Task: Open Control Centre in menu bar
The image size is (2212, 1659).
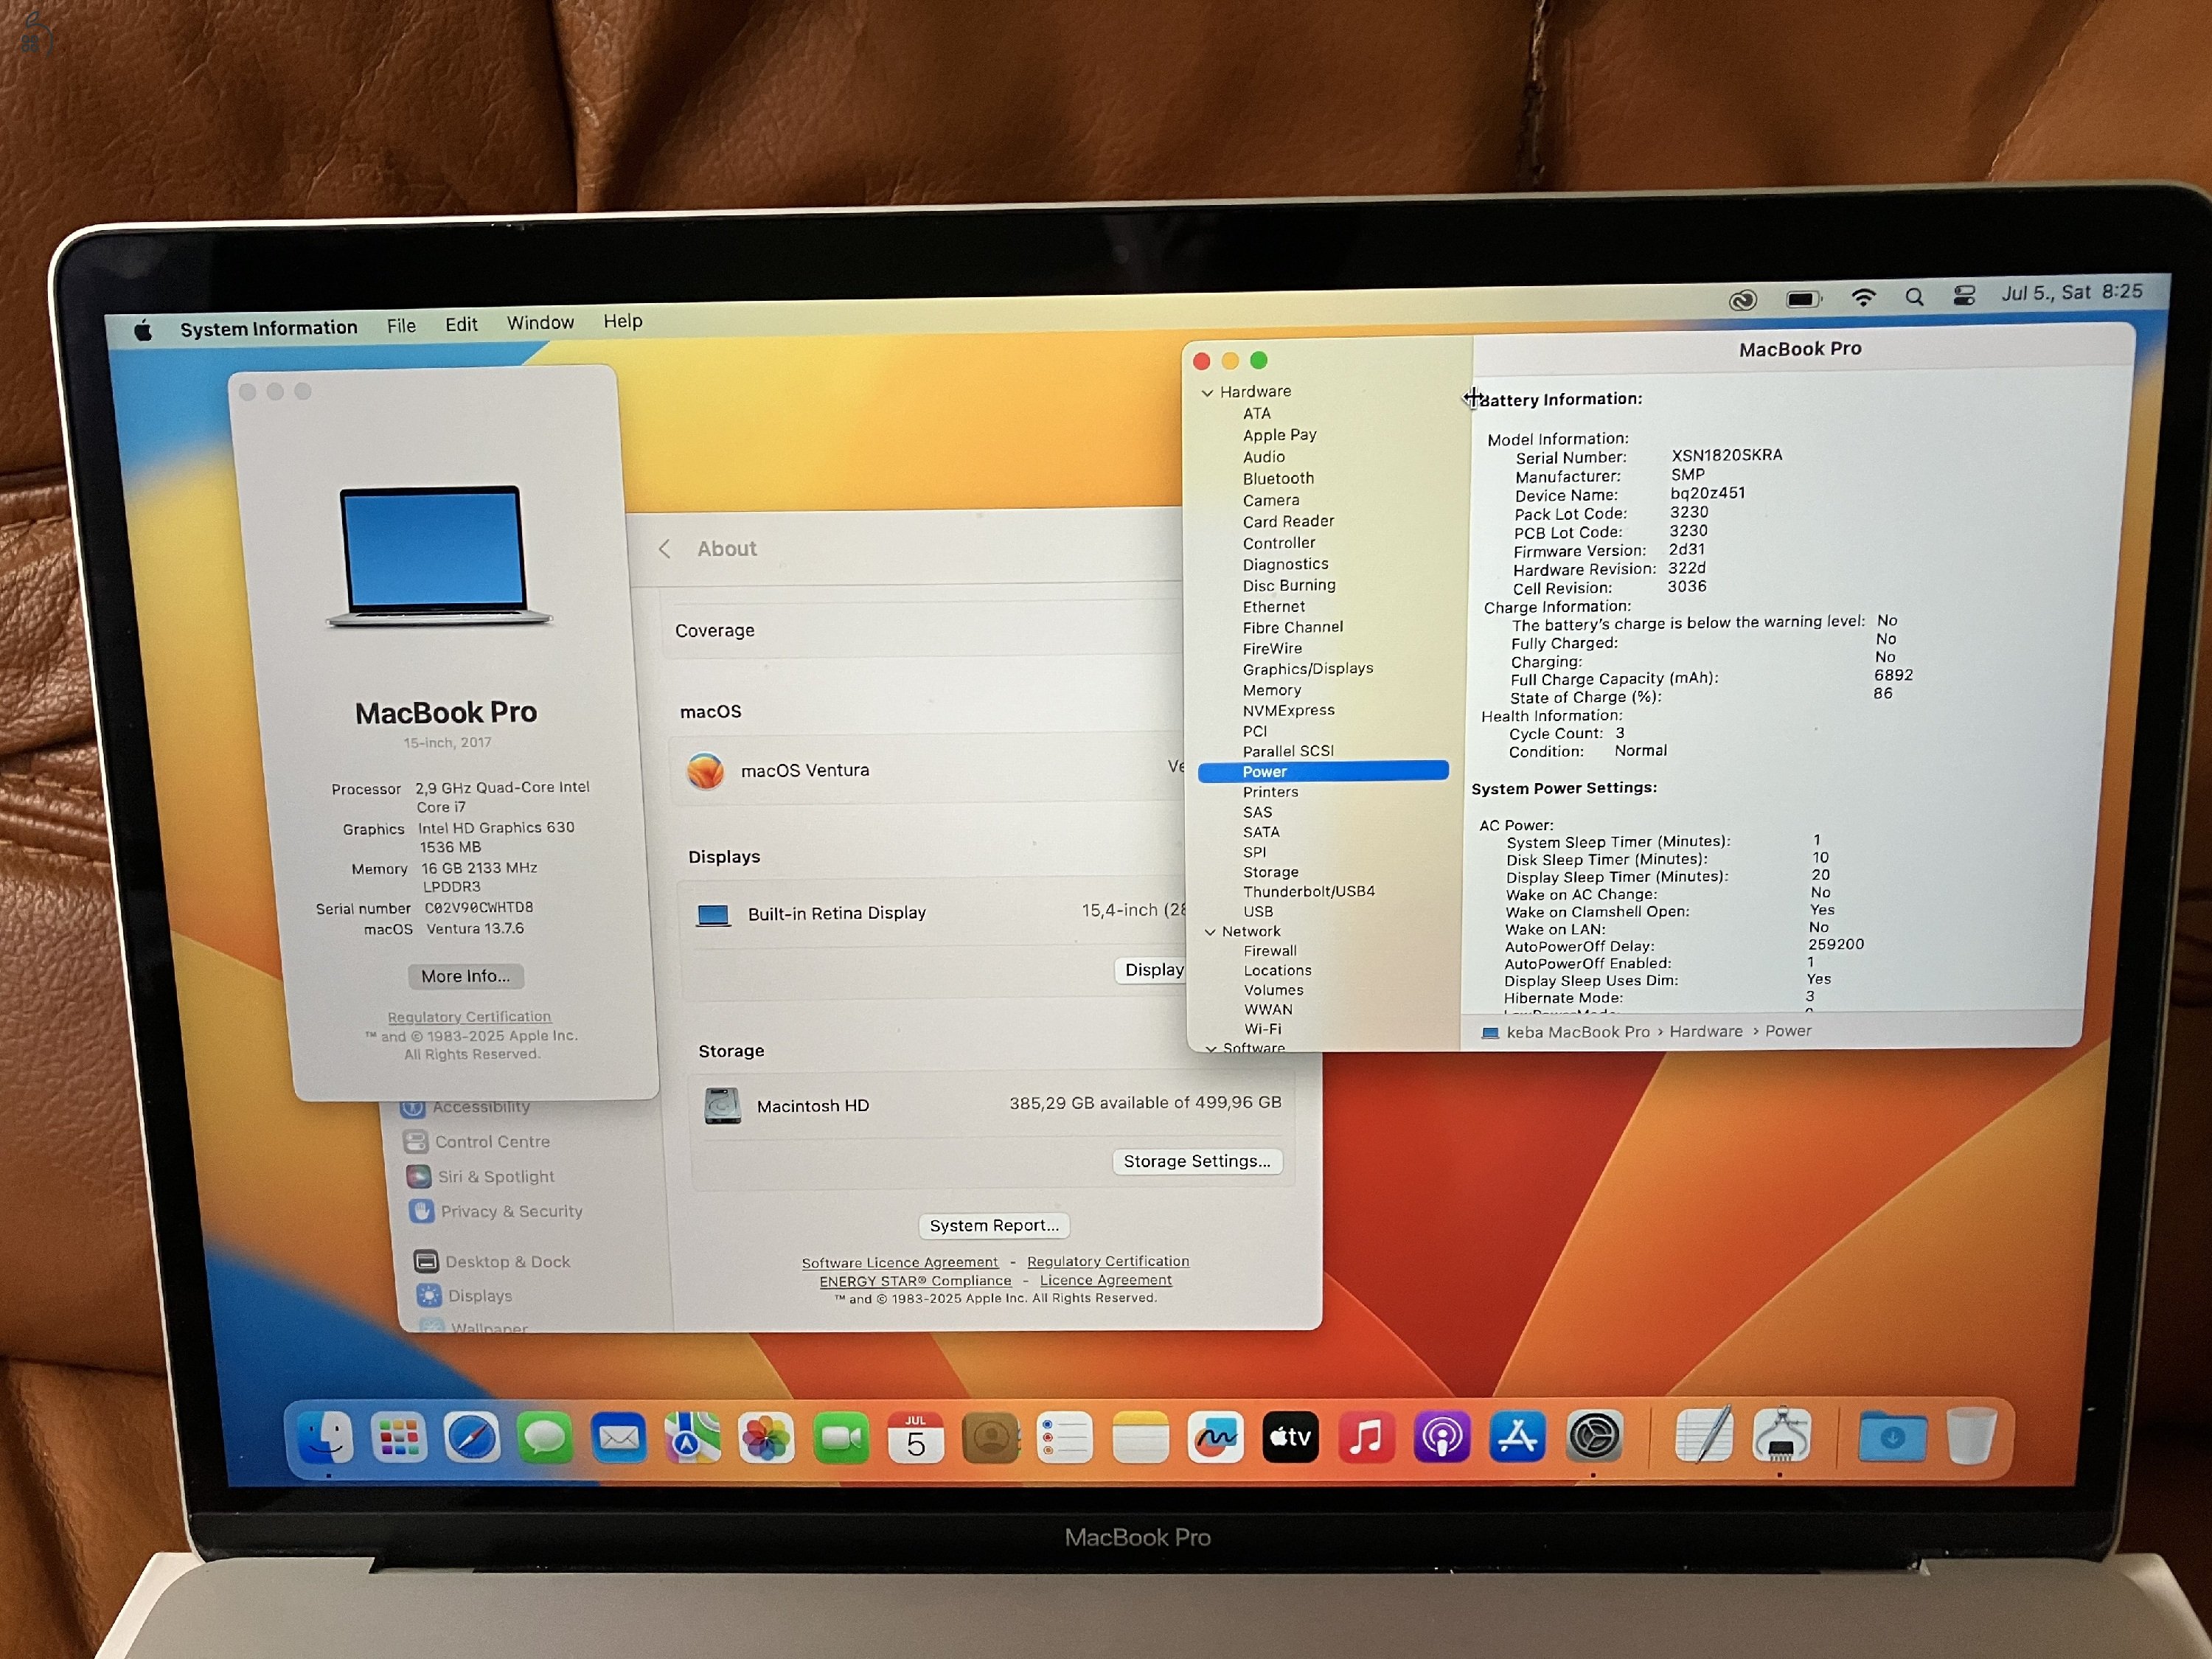Action: [1964, 296]
